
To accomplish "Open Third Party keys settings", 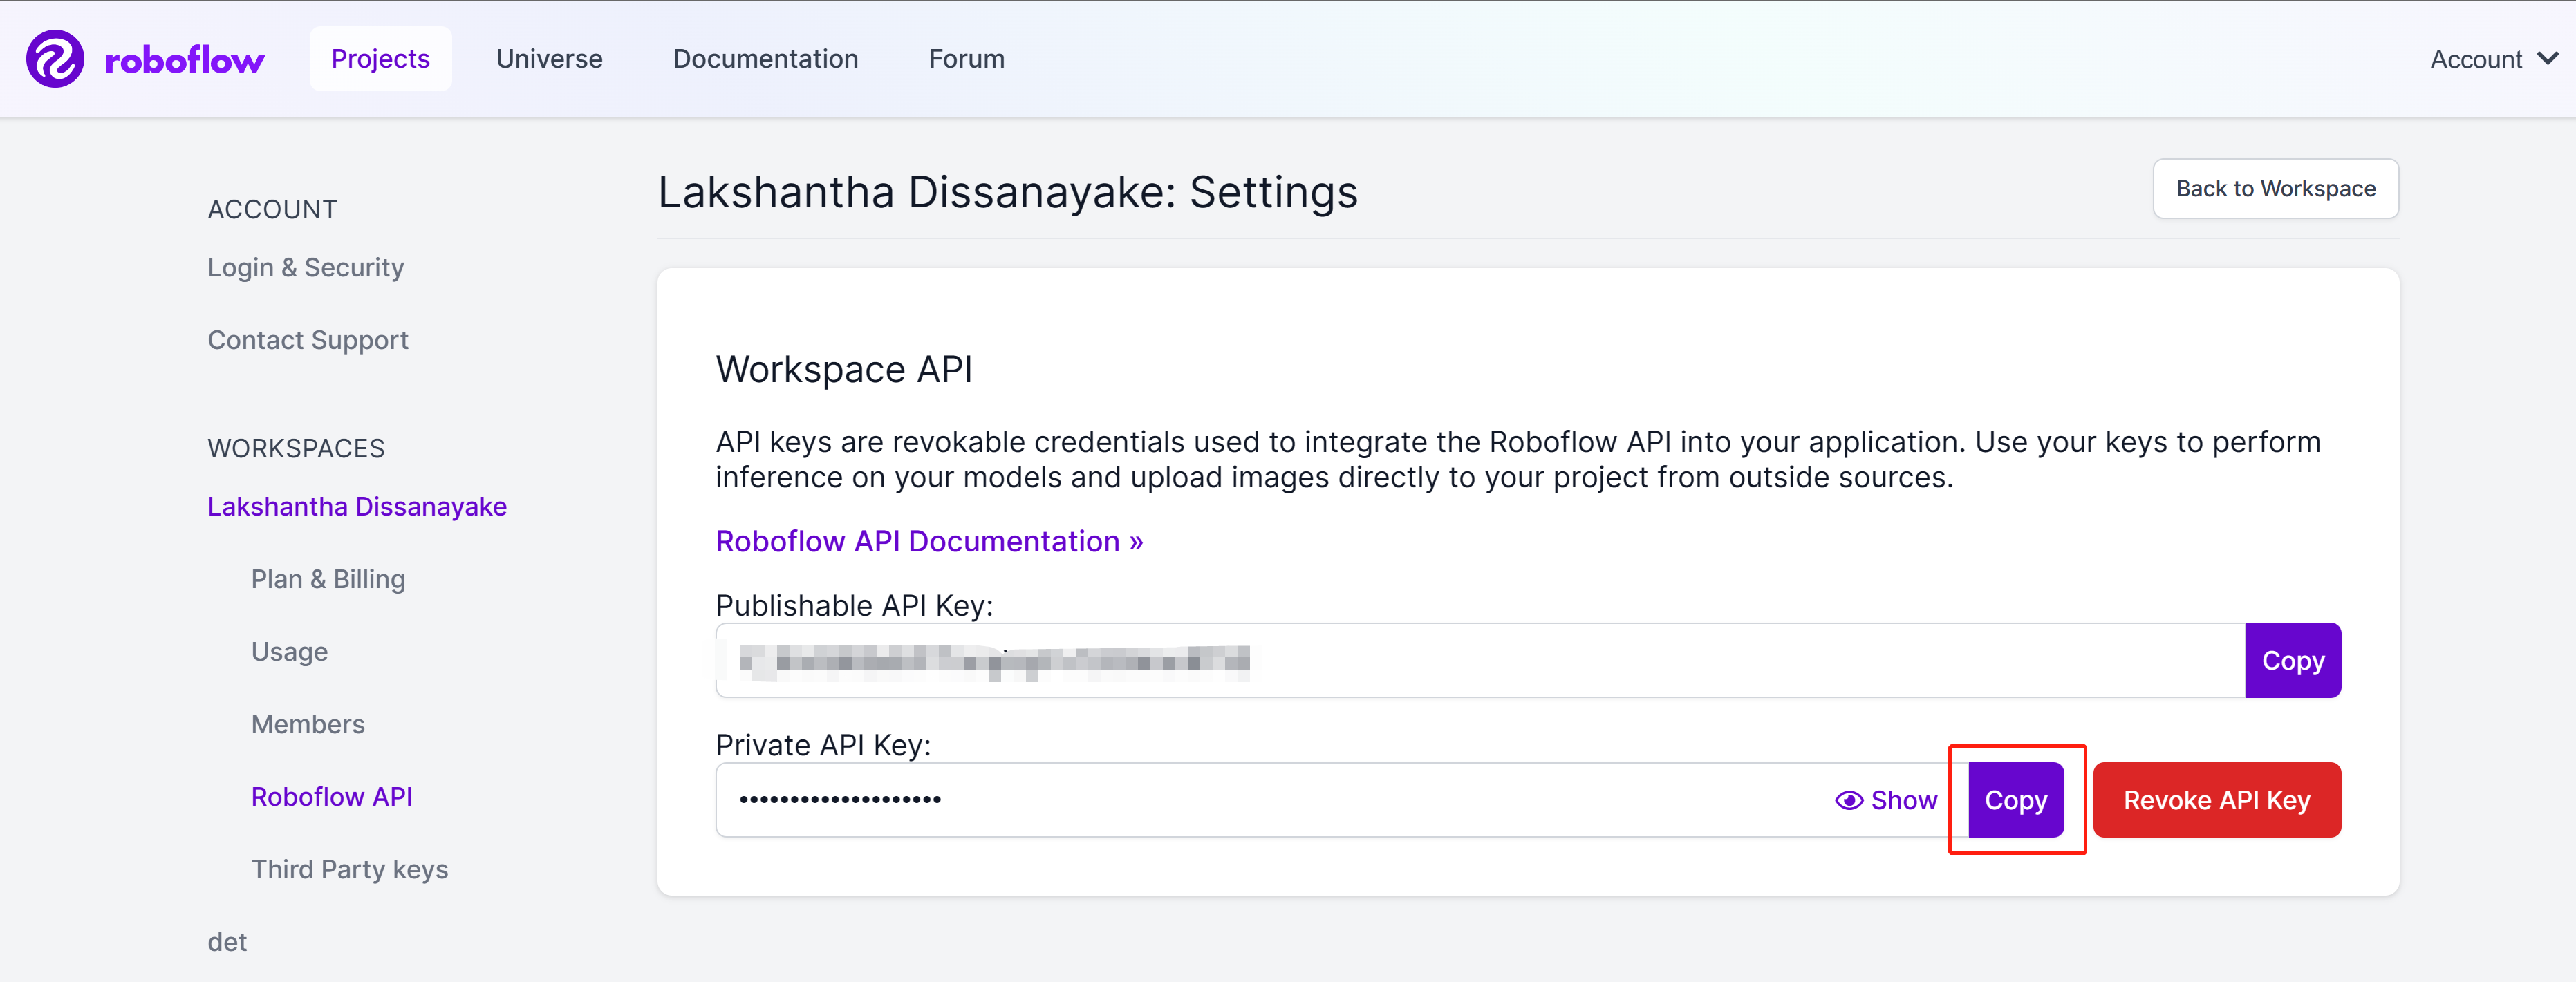I will (349, 869).
